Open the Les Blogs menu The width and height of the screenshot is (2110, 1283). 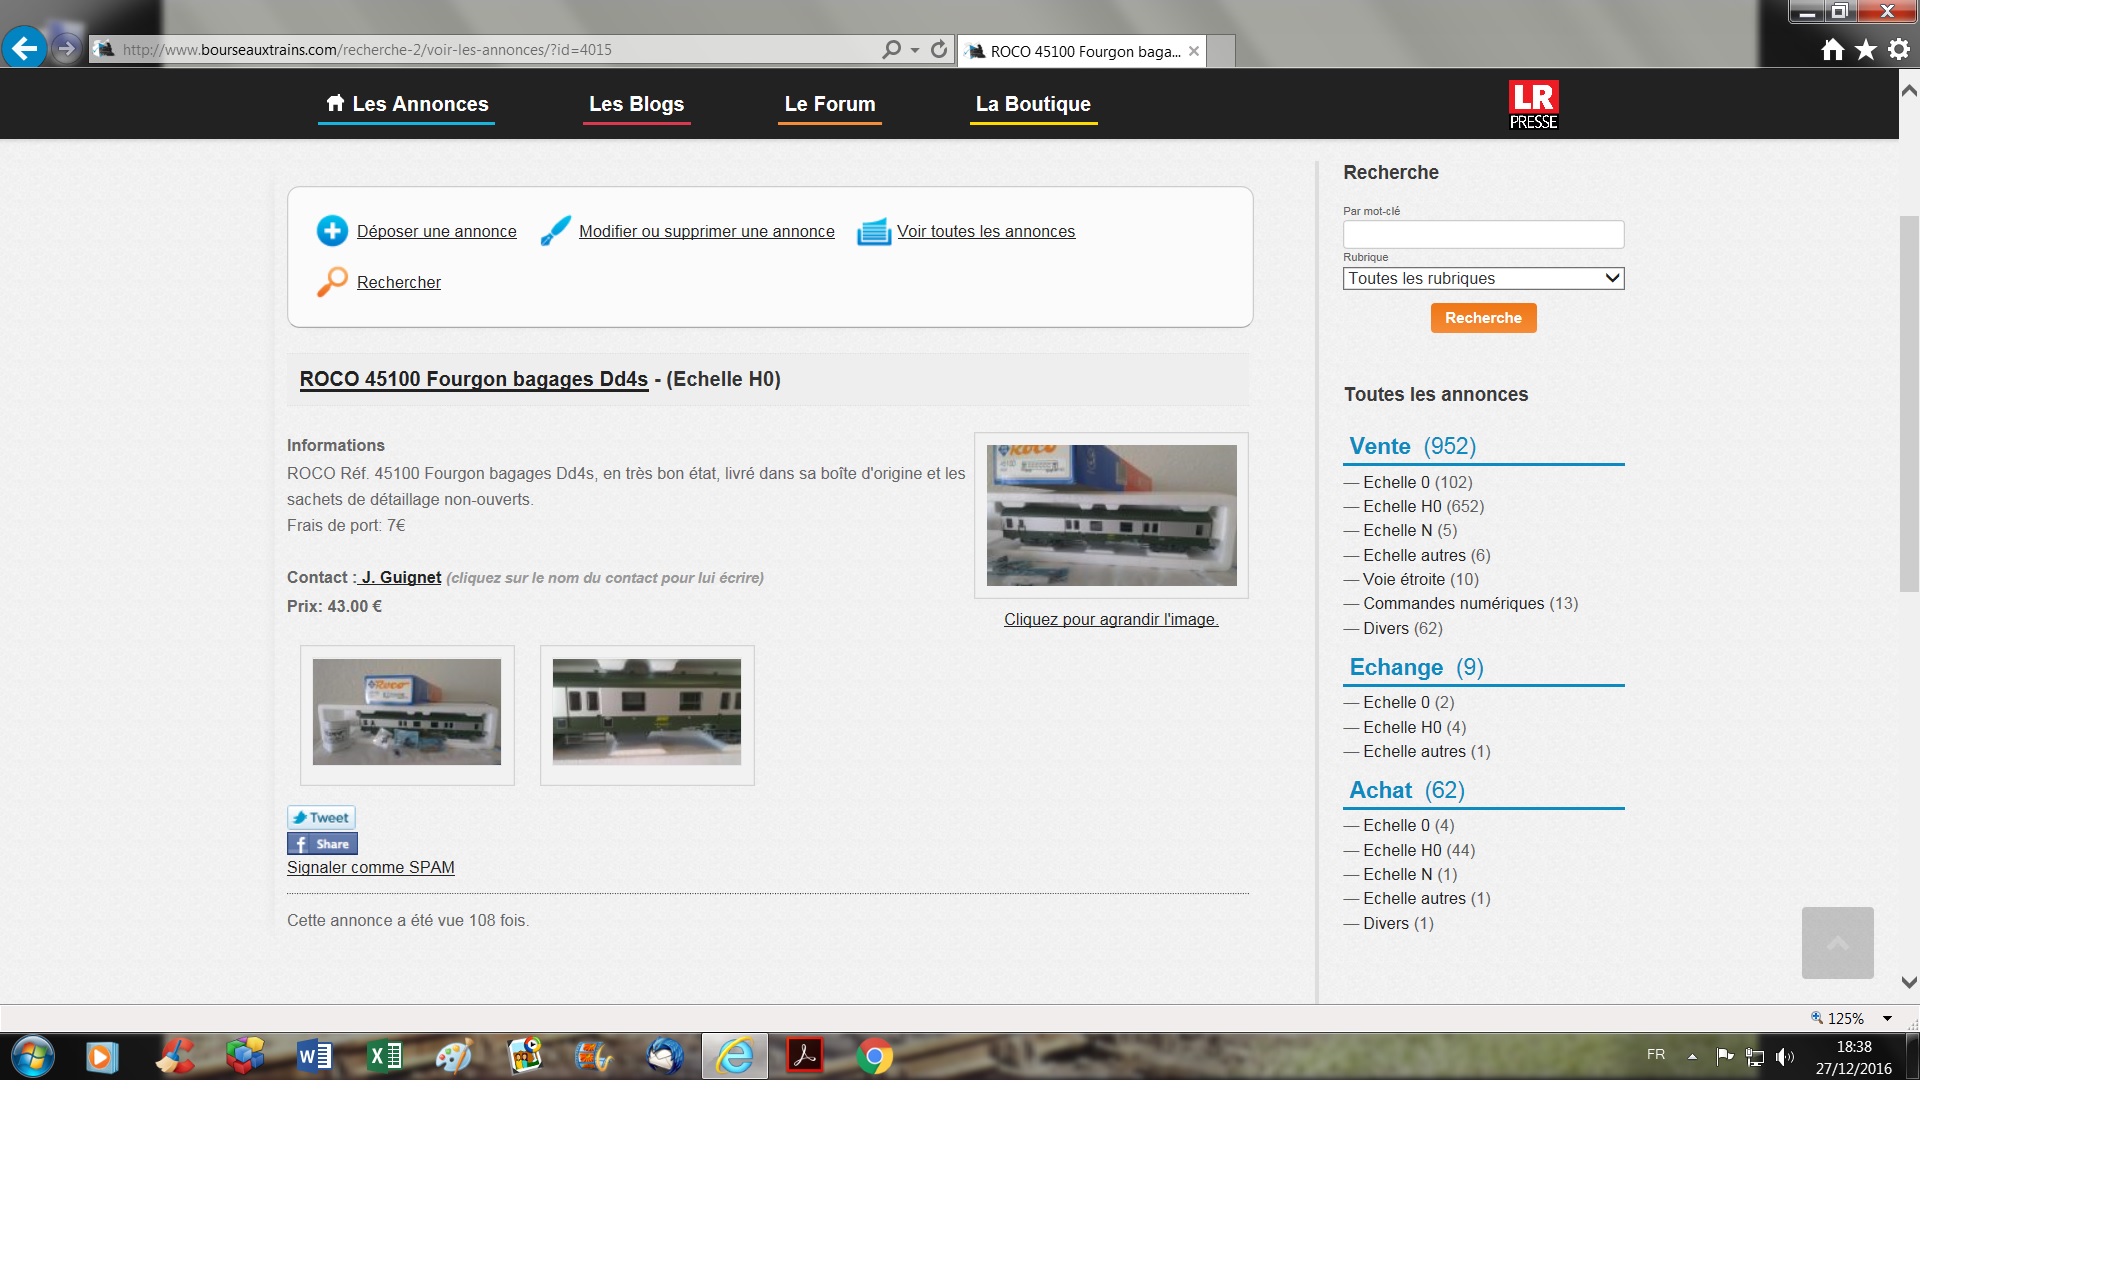point(636,104)
